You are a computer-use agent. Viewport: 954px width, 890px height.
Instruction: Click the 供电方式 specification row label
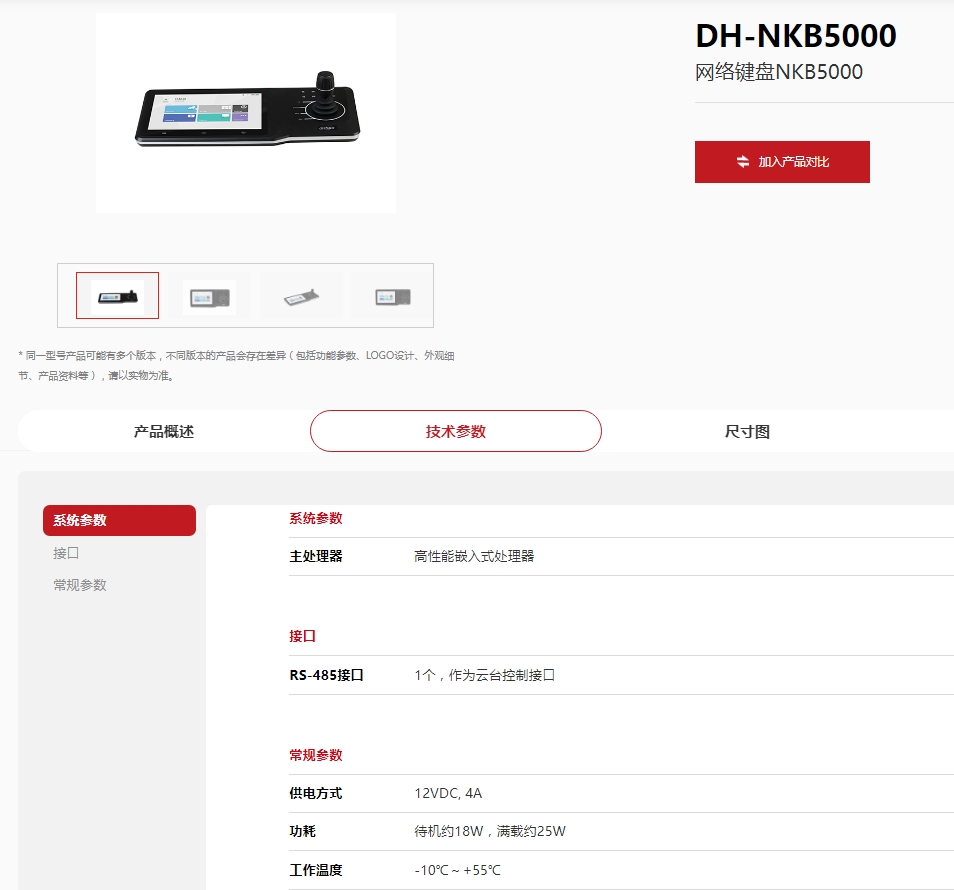(x=316, y=793)
